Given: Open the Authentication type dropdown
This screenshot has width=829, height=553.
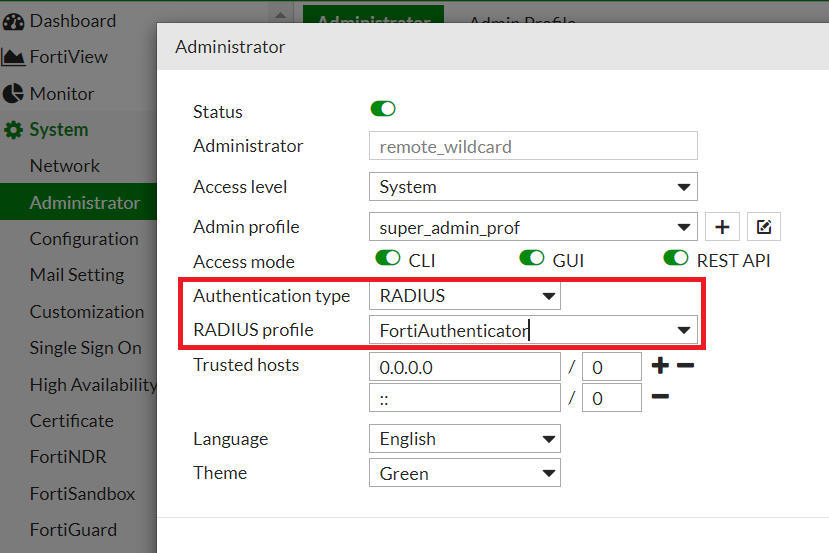Looking at the screenshot, I should point(464,296).
